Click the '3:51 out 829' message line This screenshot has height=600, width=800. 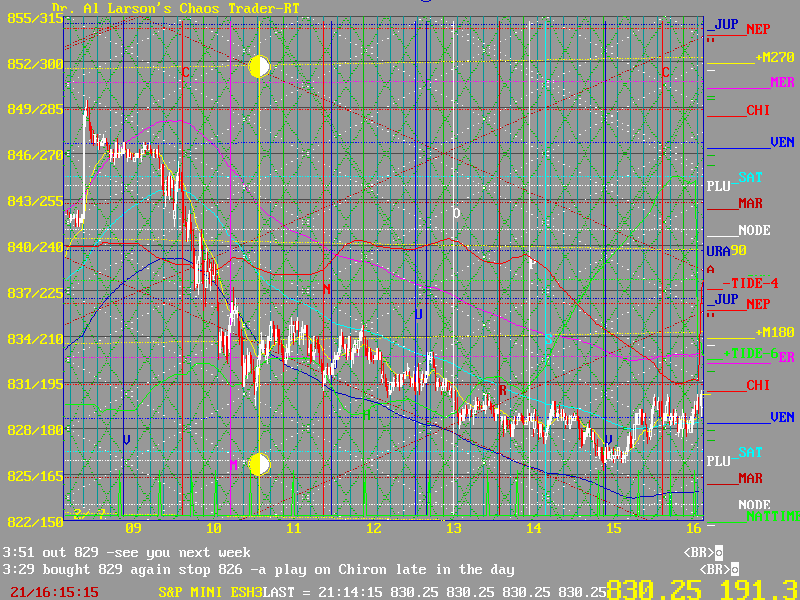click(x=126, y=552)
